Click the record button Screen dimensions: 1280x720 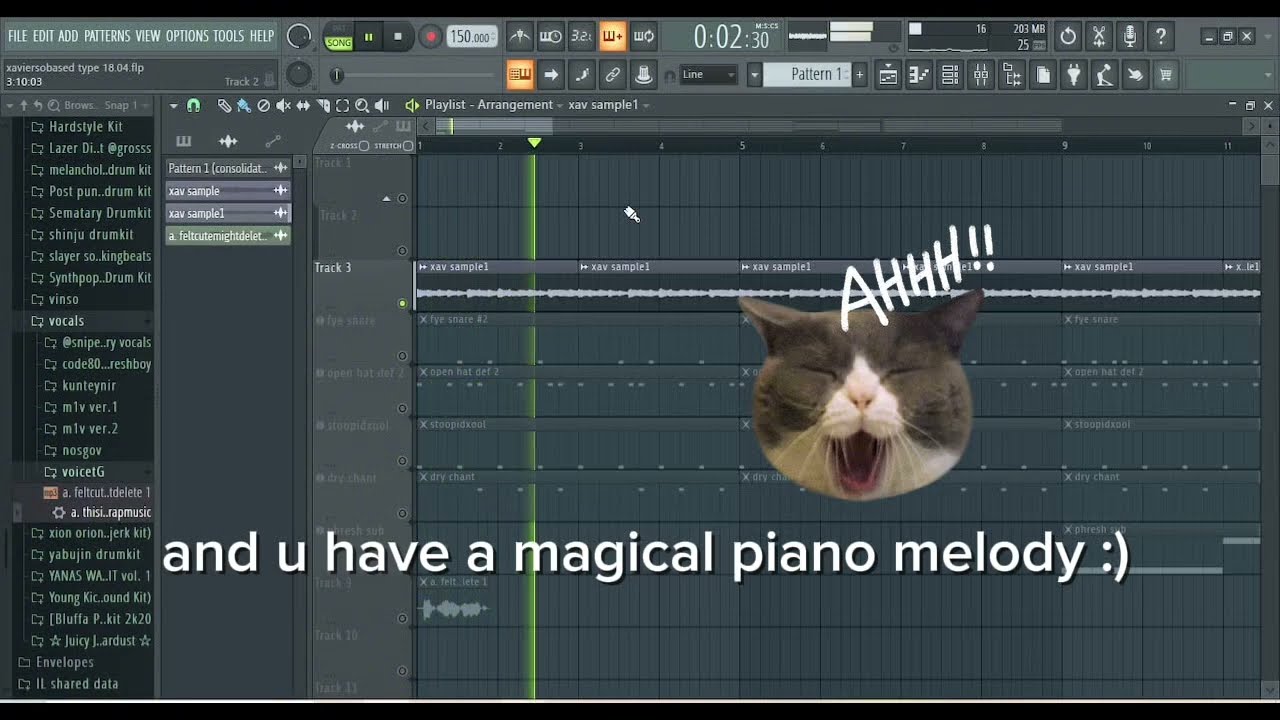430,38
